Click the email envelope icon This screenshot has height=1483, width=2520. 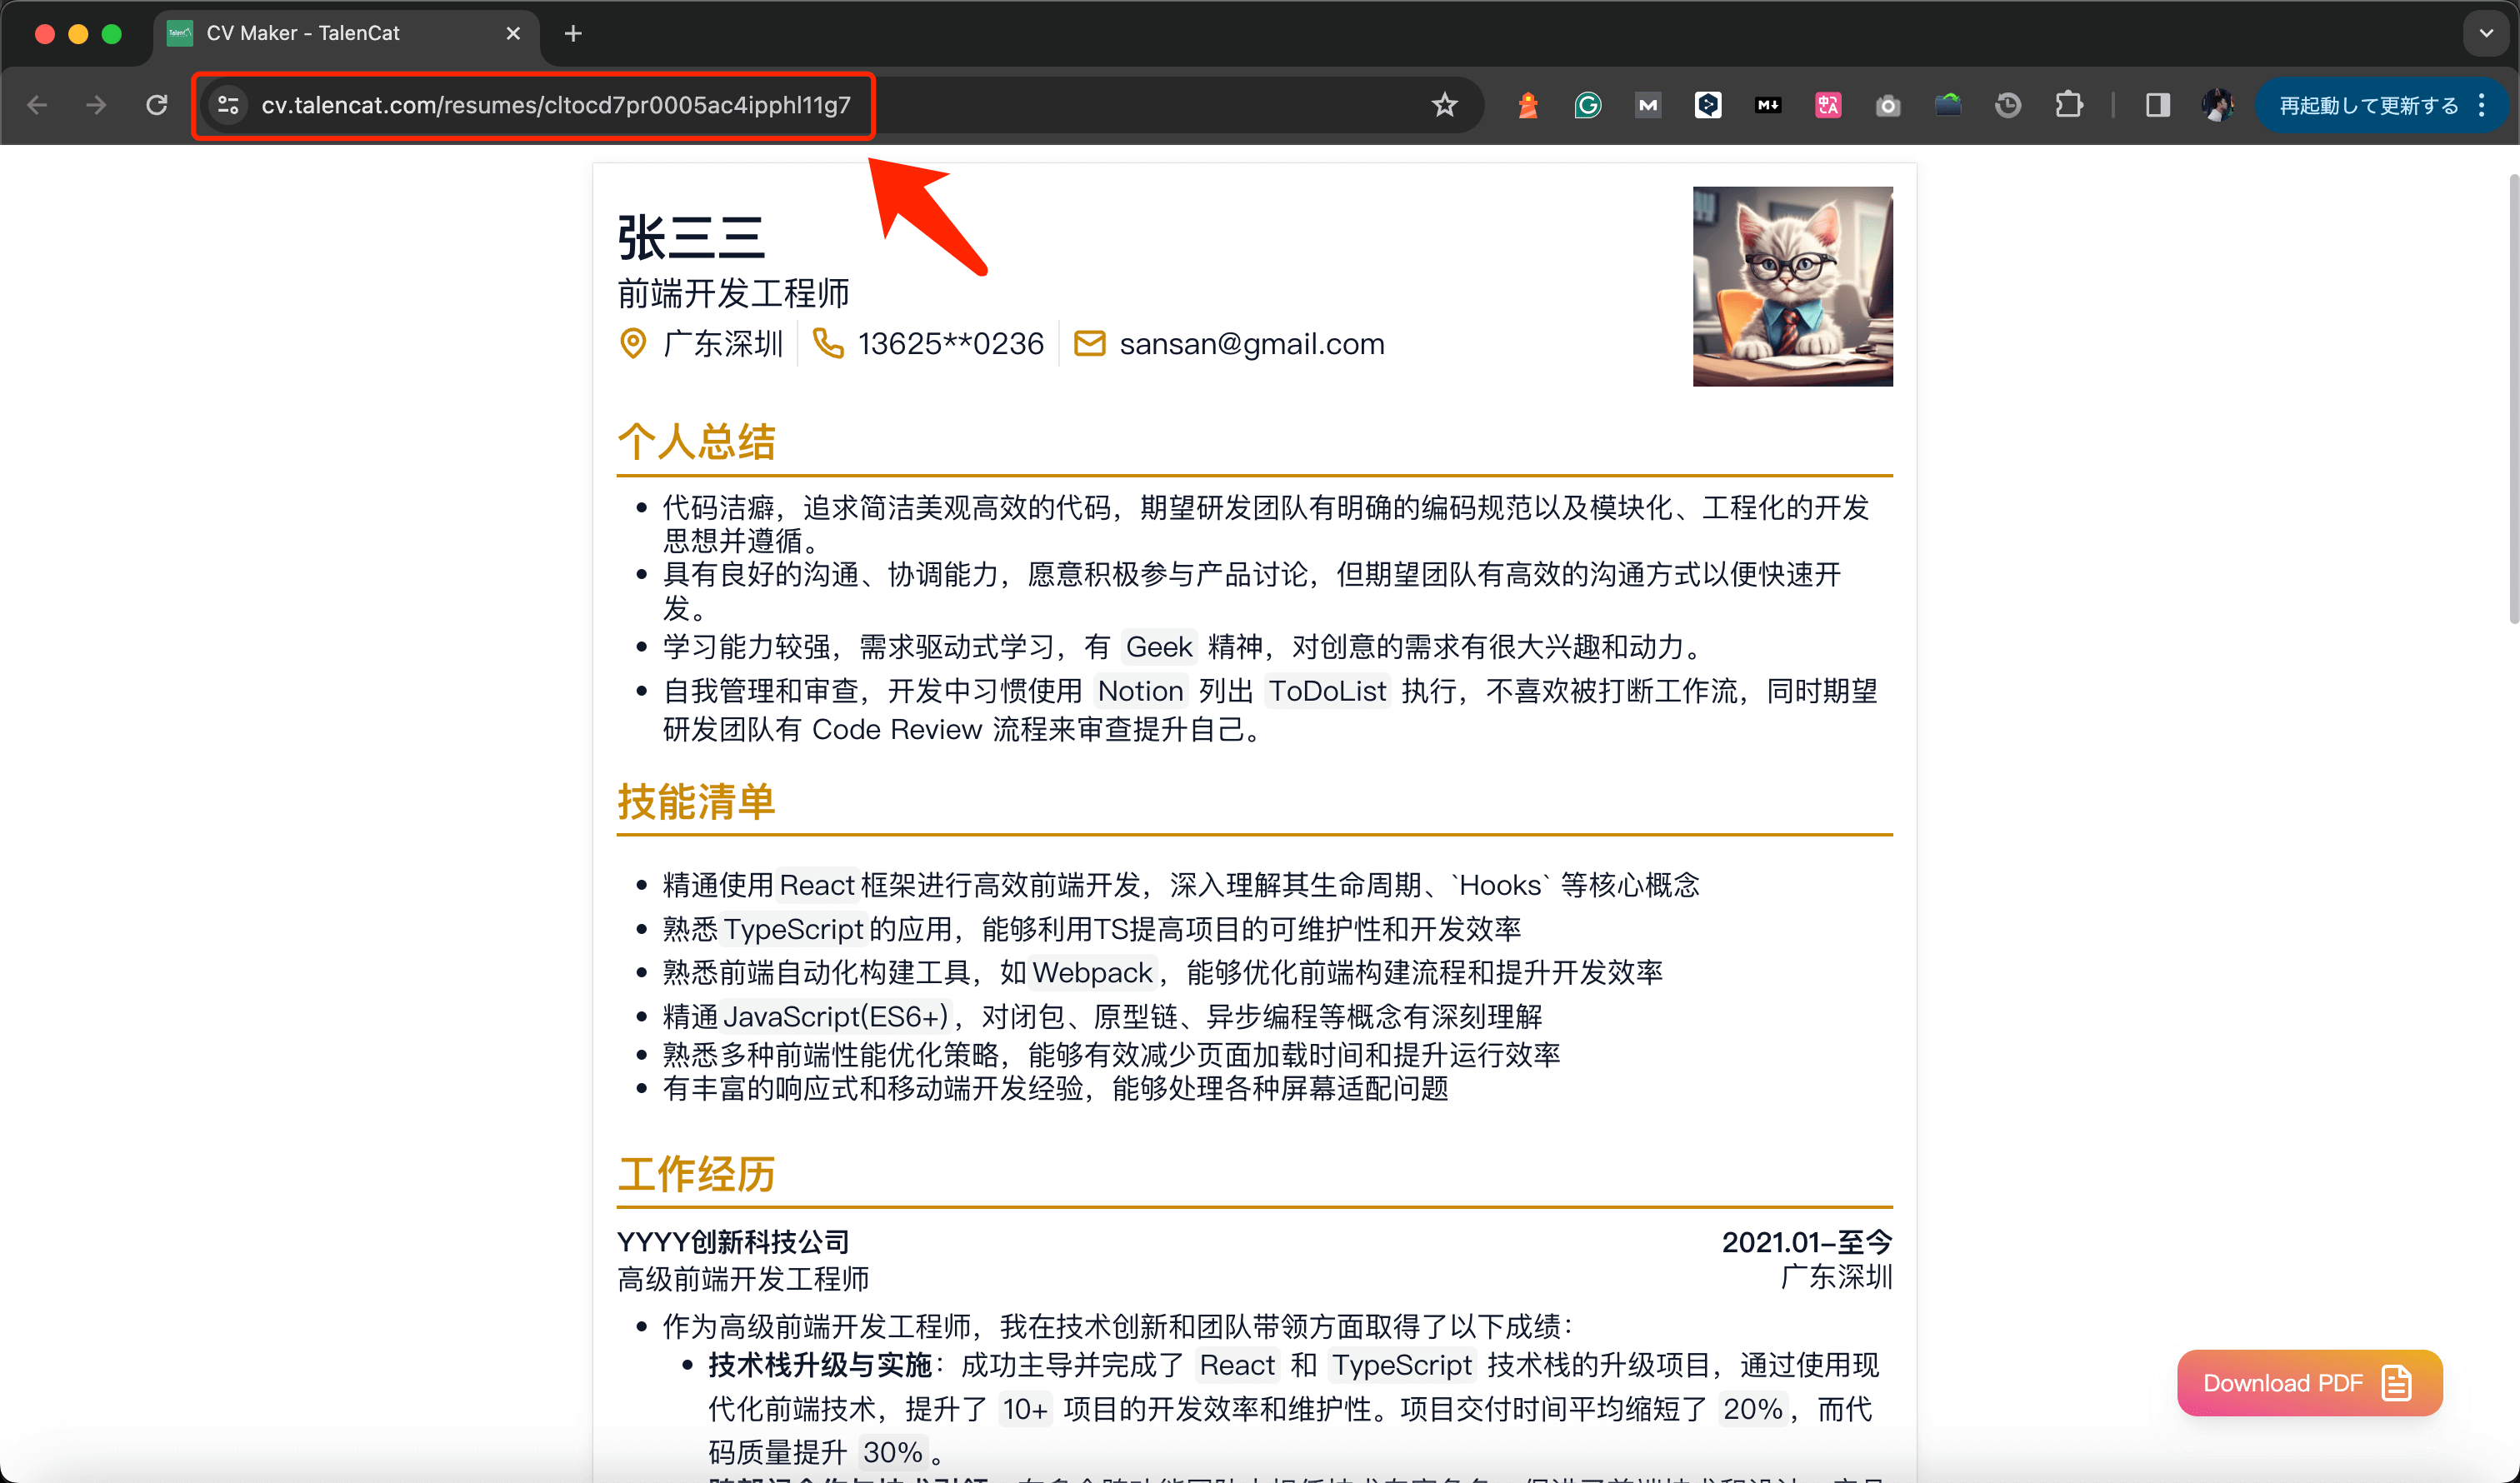(1089, 343)
